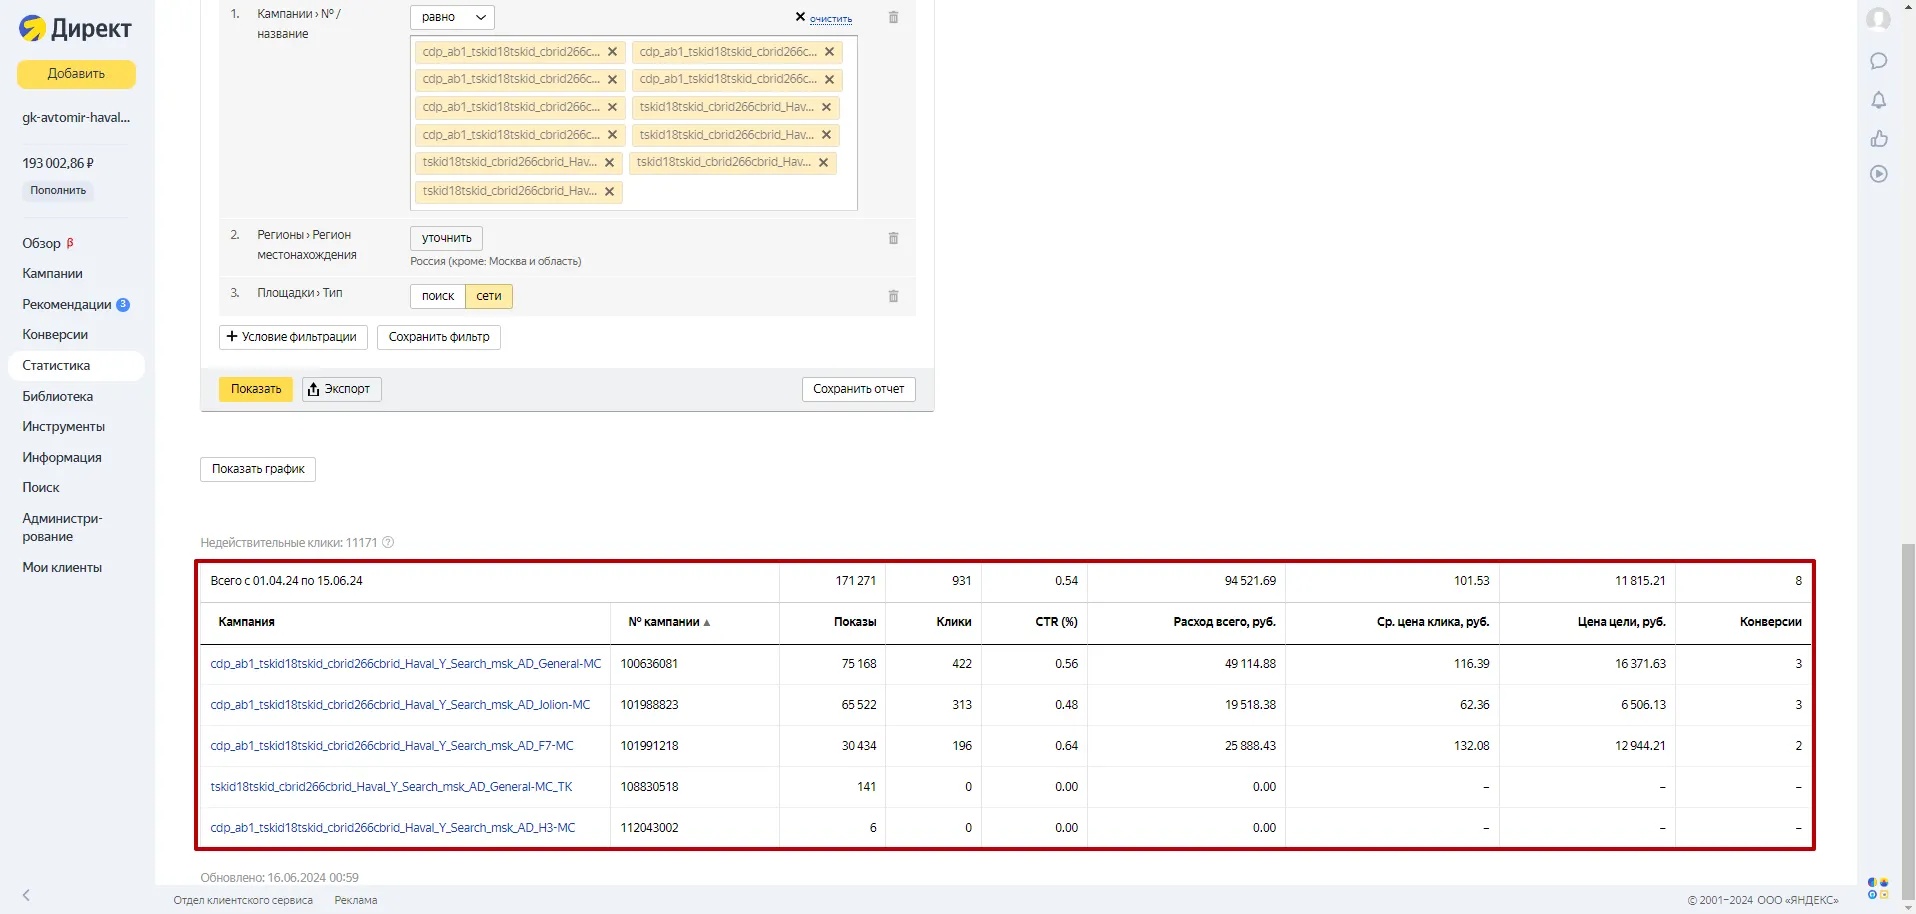Click the page vertical scrollbar

point(1908,700)
